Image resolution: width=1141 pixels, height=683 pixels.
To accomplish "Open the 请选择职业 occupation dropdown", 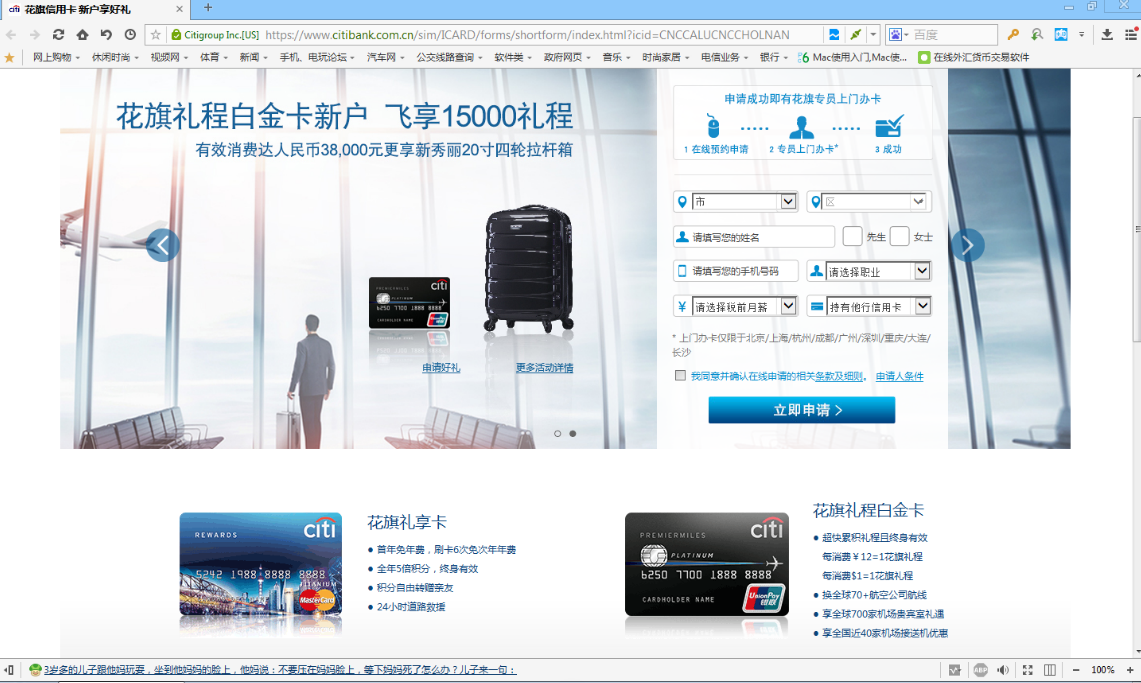I will 878,271.
